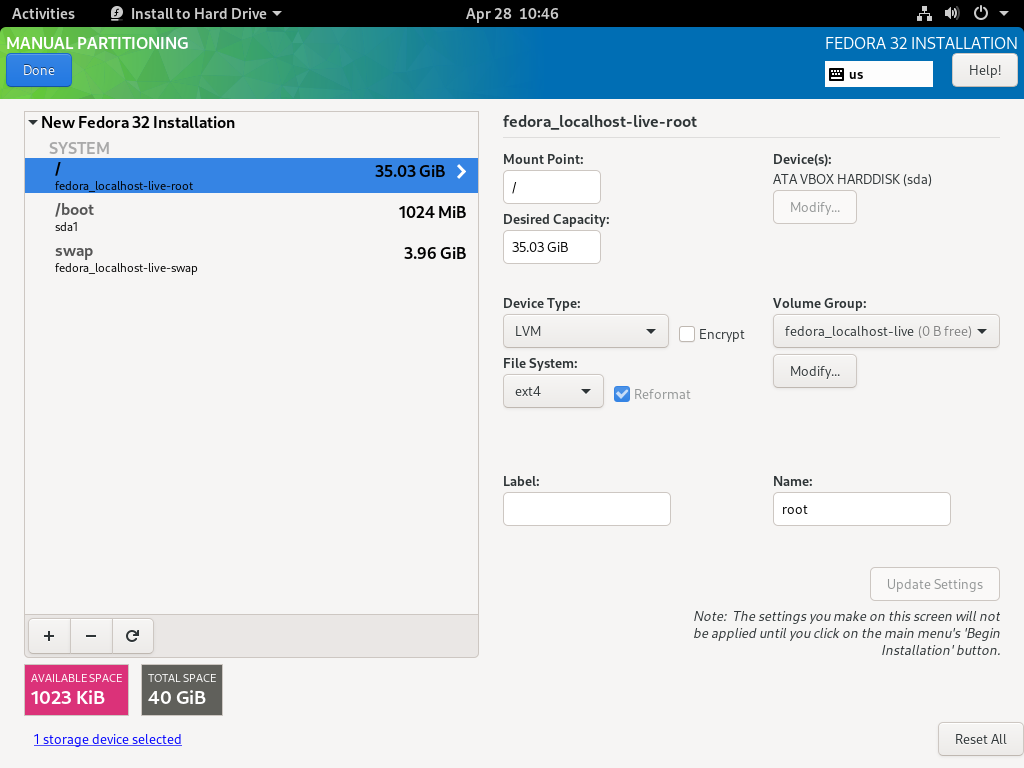Click the AVAILABLE SPACE 1023 KiB box
The image size is (1024, 768).
point(76,690)
